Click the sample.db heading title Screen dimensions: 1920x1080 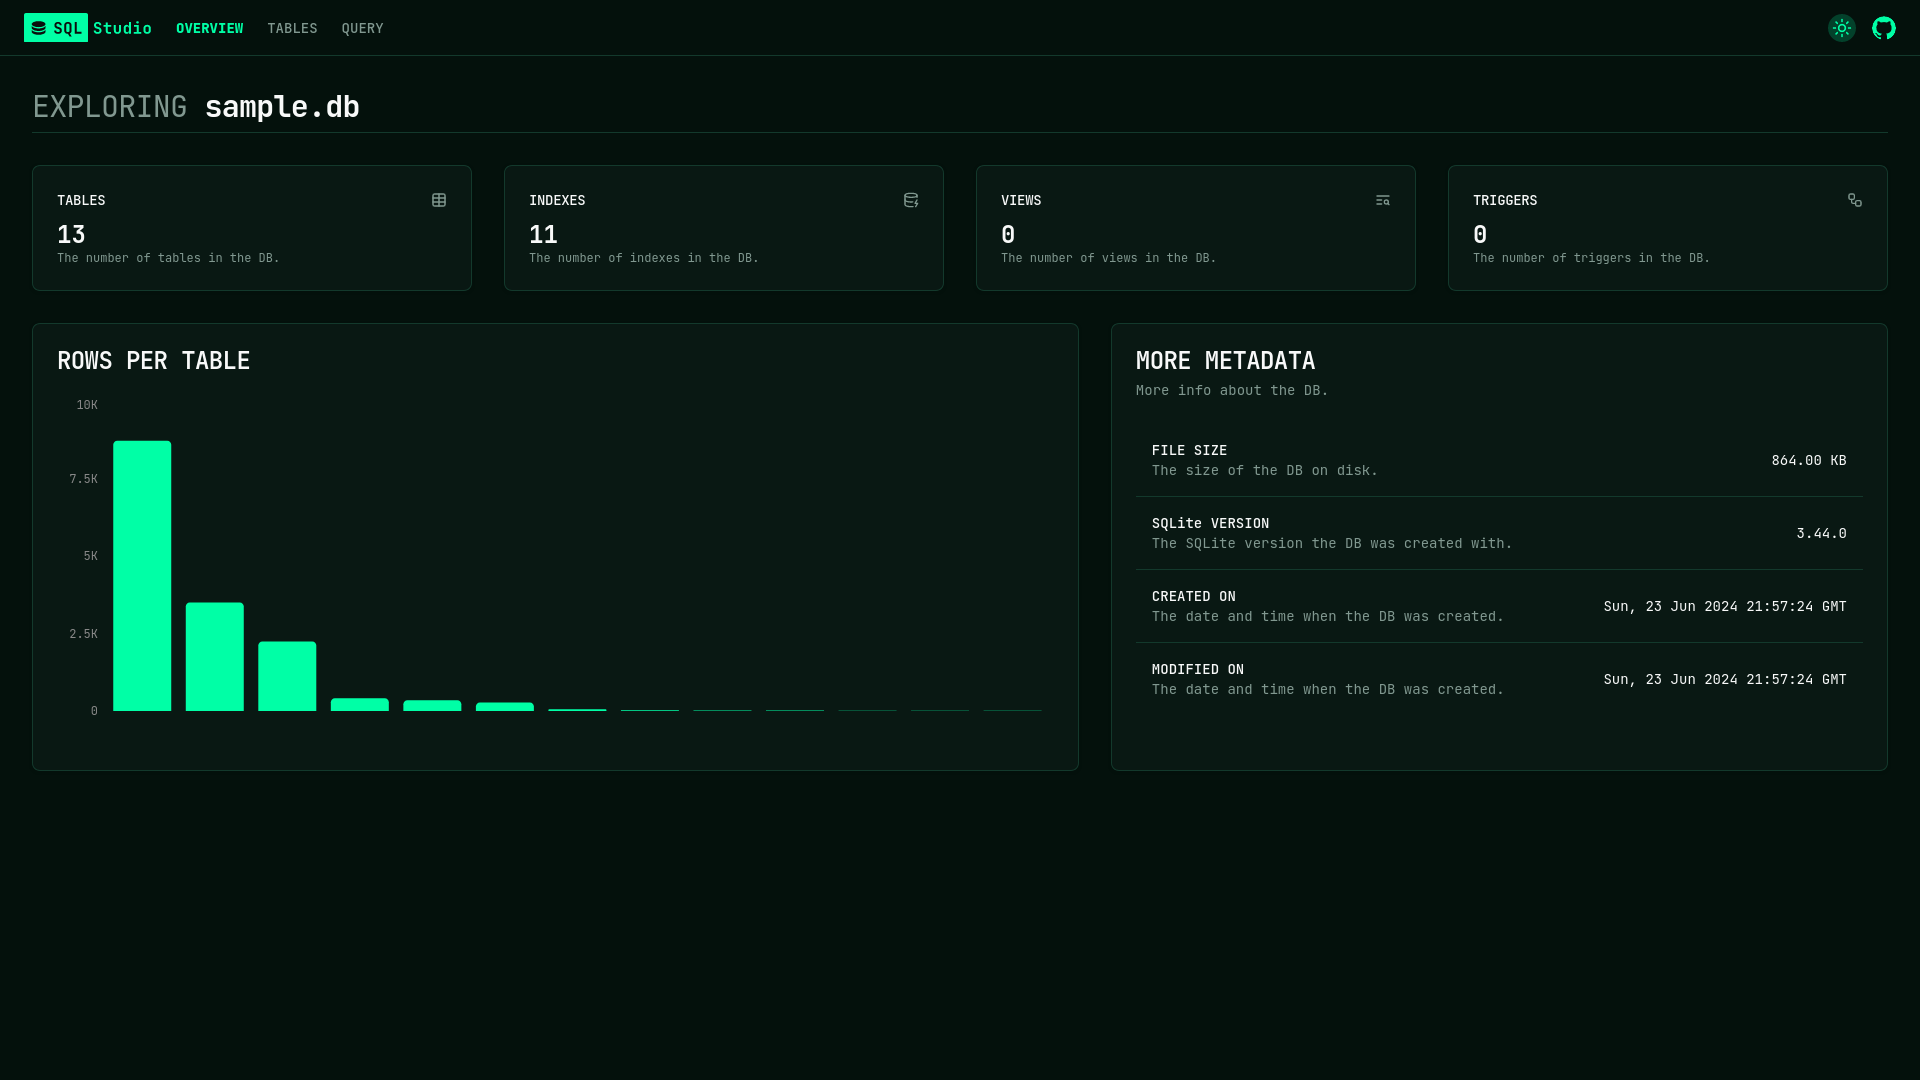pos(282,107)
